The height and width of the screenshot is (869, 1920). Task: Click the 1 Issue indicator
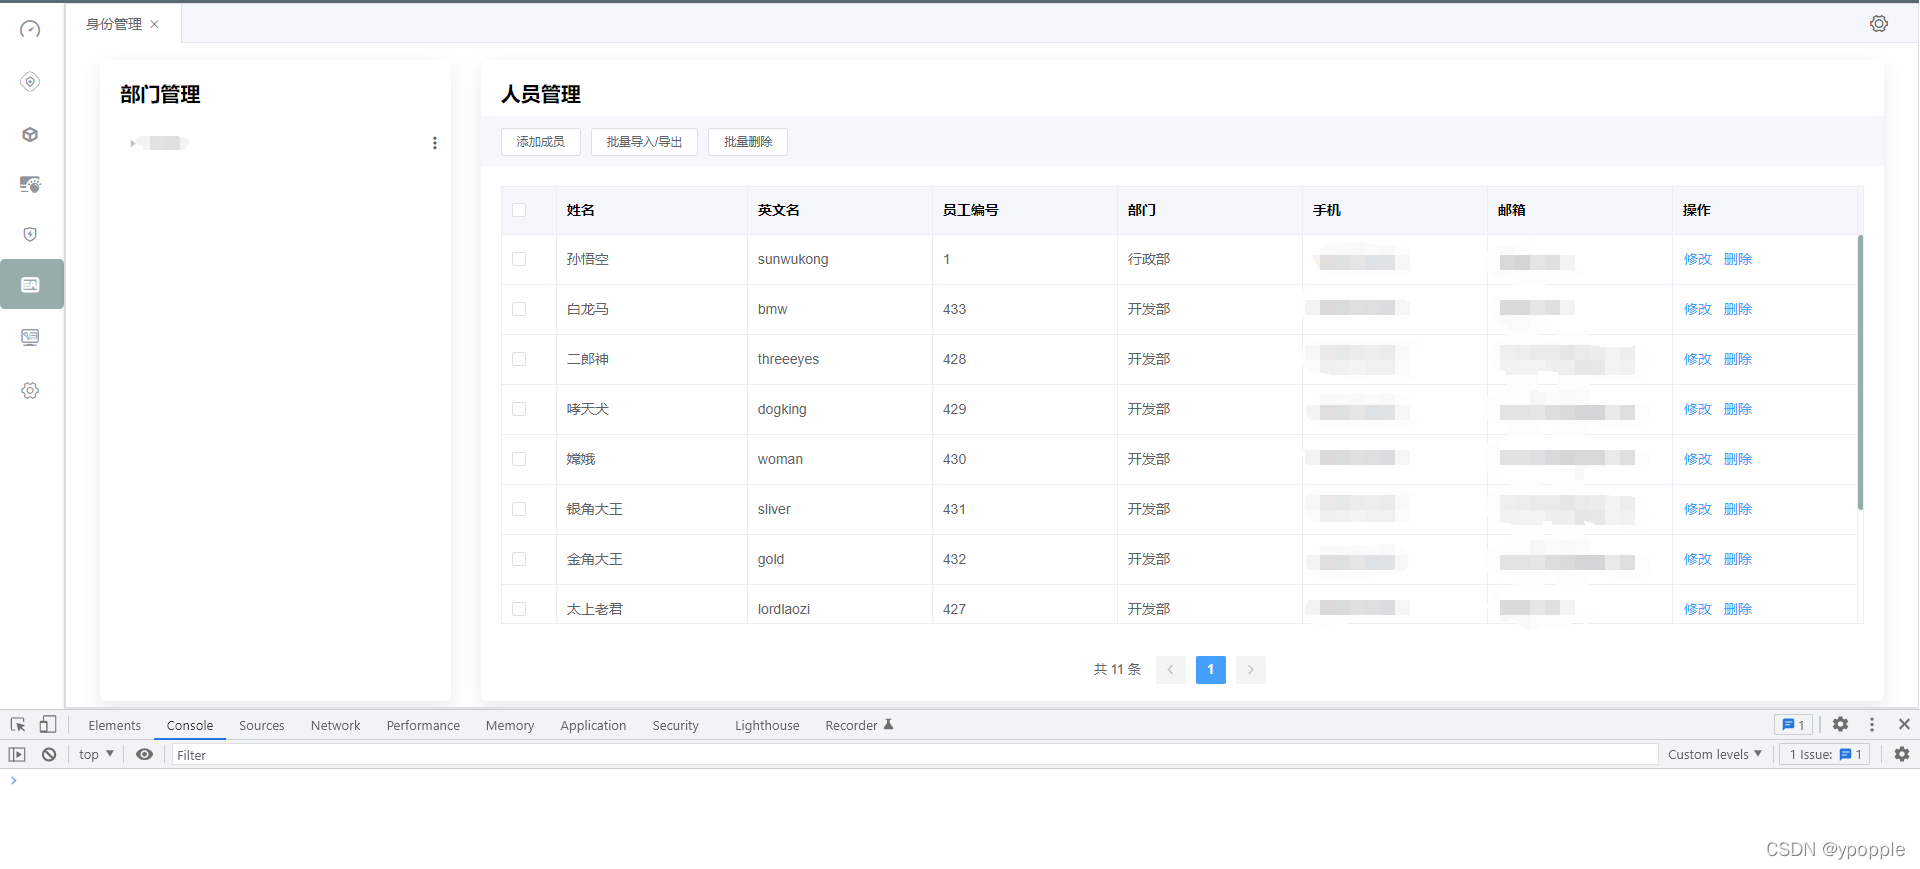pos(1825,755)
